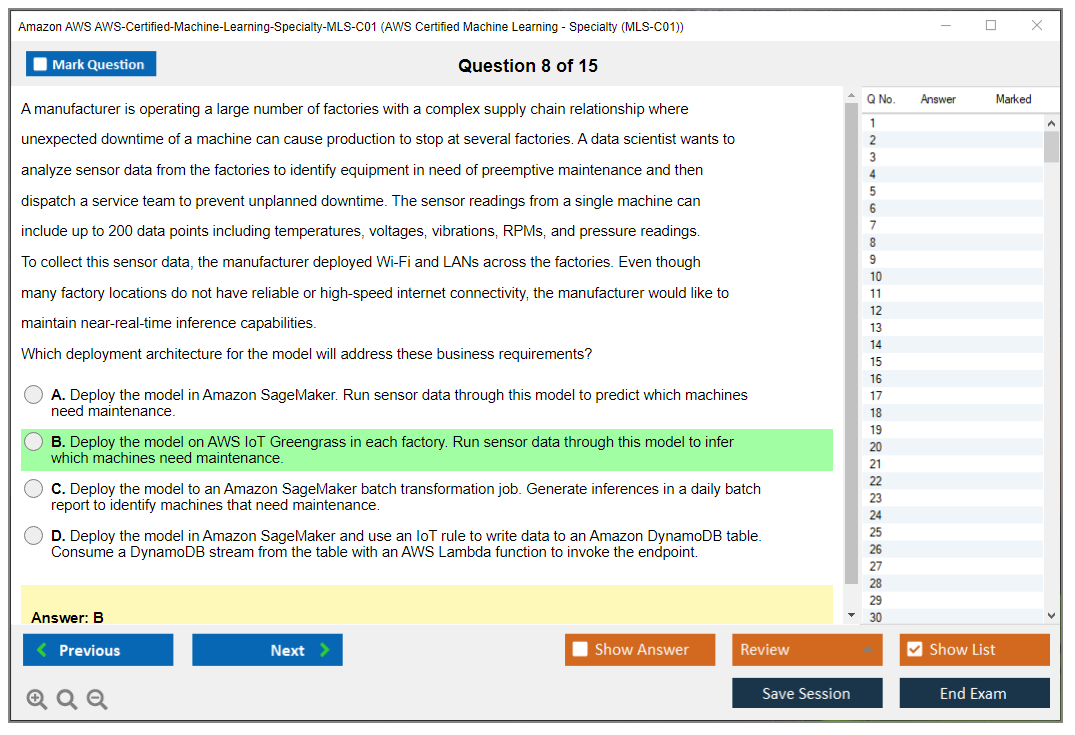This screenshot has height=735, width=1075.
Task: Select answer option A radio button
Action: click(34, 395)
